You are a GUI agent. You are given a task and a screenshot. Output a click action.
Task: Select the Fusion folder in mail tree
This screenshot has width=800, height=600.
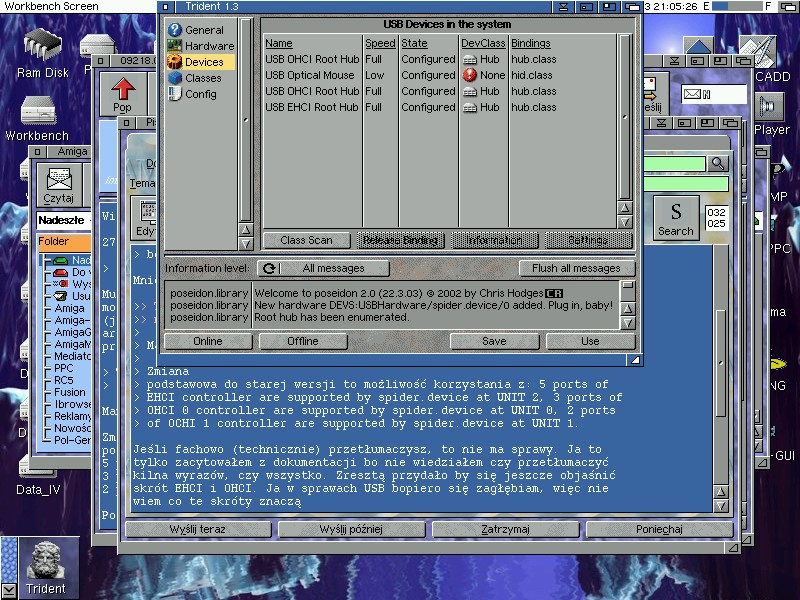[70, 392]
